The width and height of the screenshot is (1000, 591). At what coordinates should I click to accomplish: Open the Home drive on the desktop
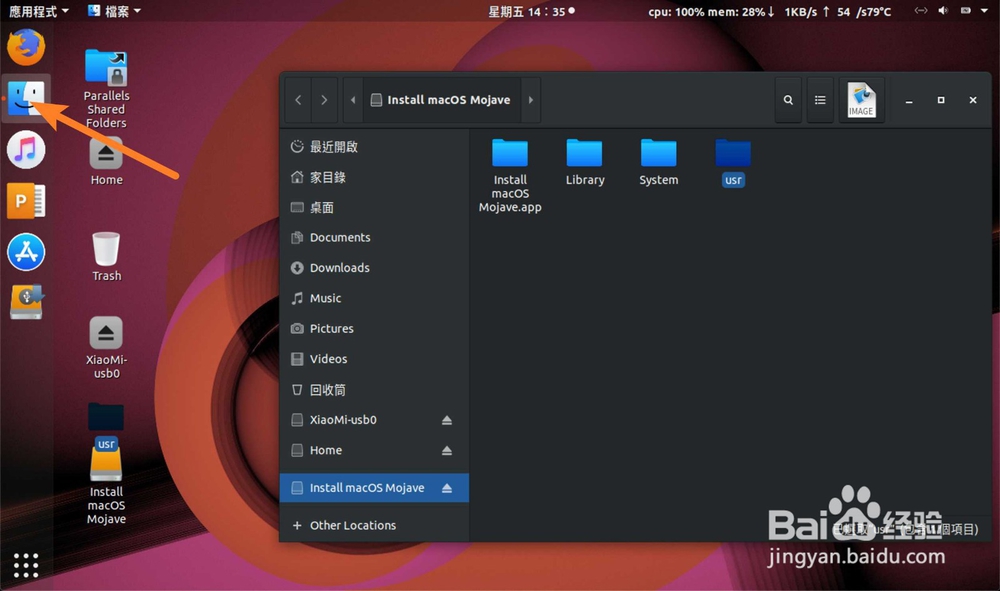pos(106,163)
